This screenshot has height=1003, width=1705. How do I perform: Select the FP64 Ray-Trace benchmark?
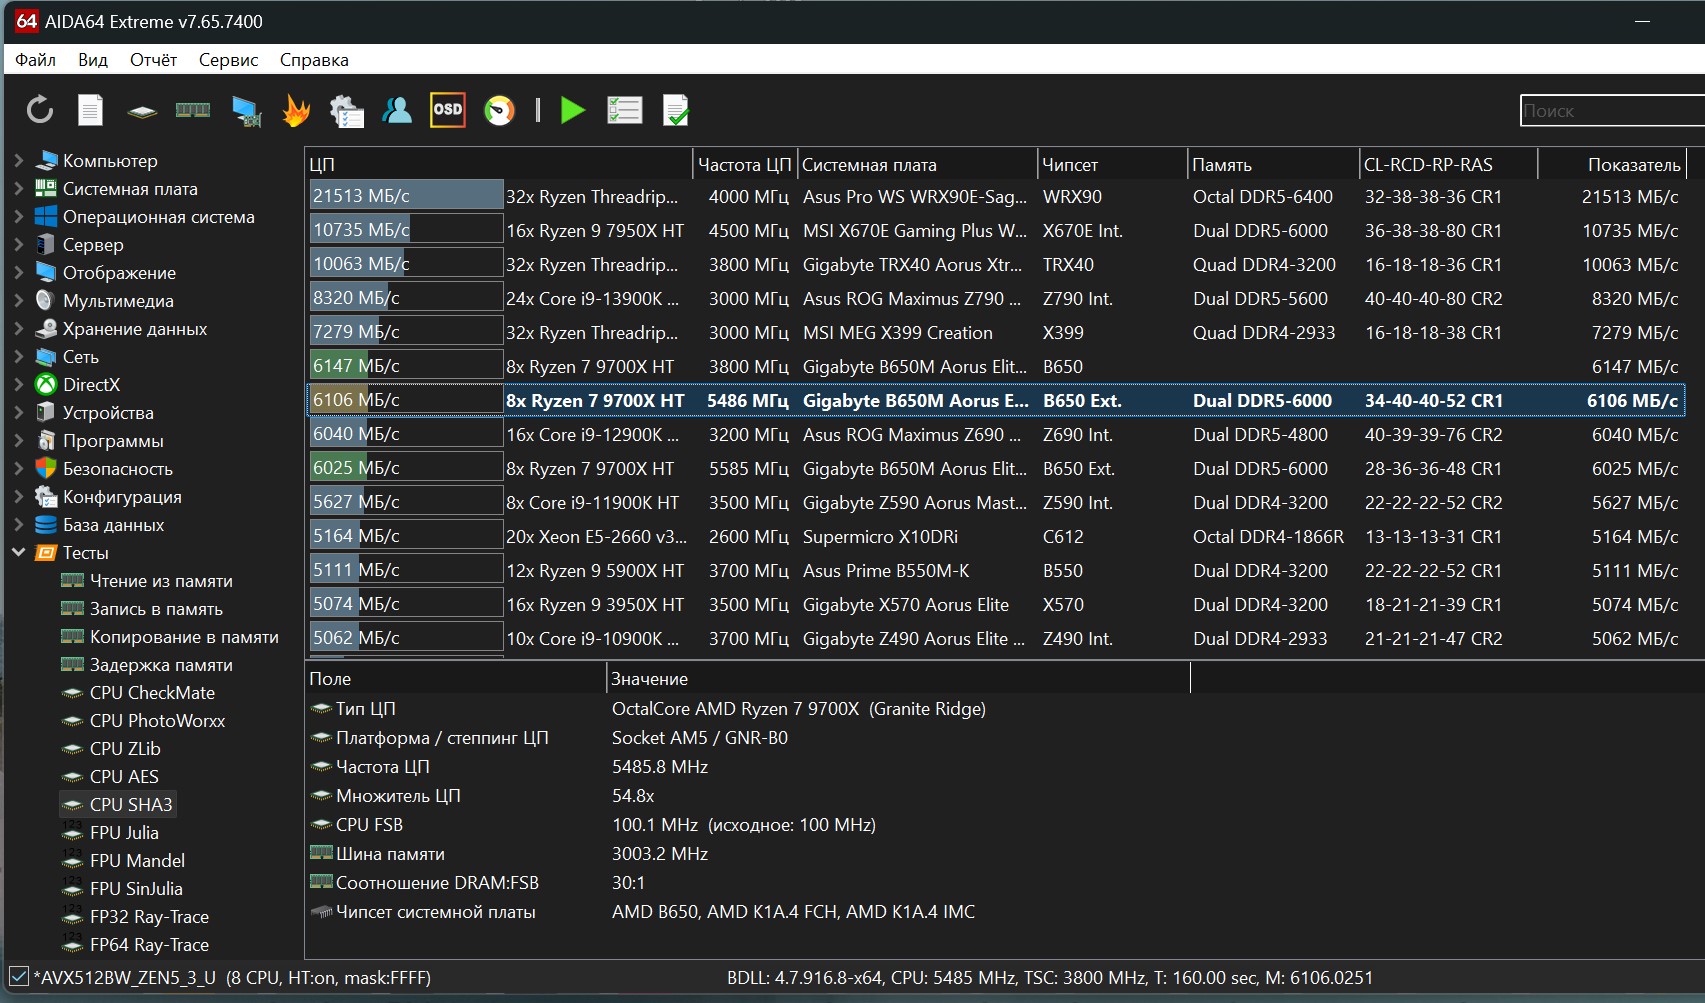pos(135,944)
